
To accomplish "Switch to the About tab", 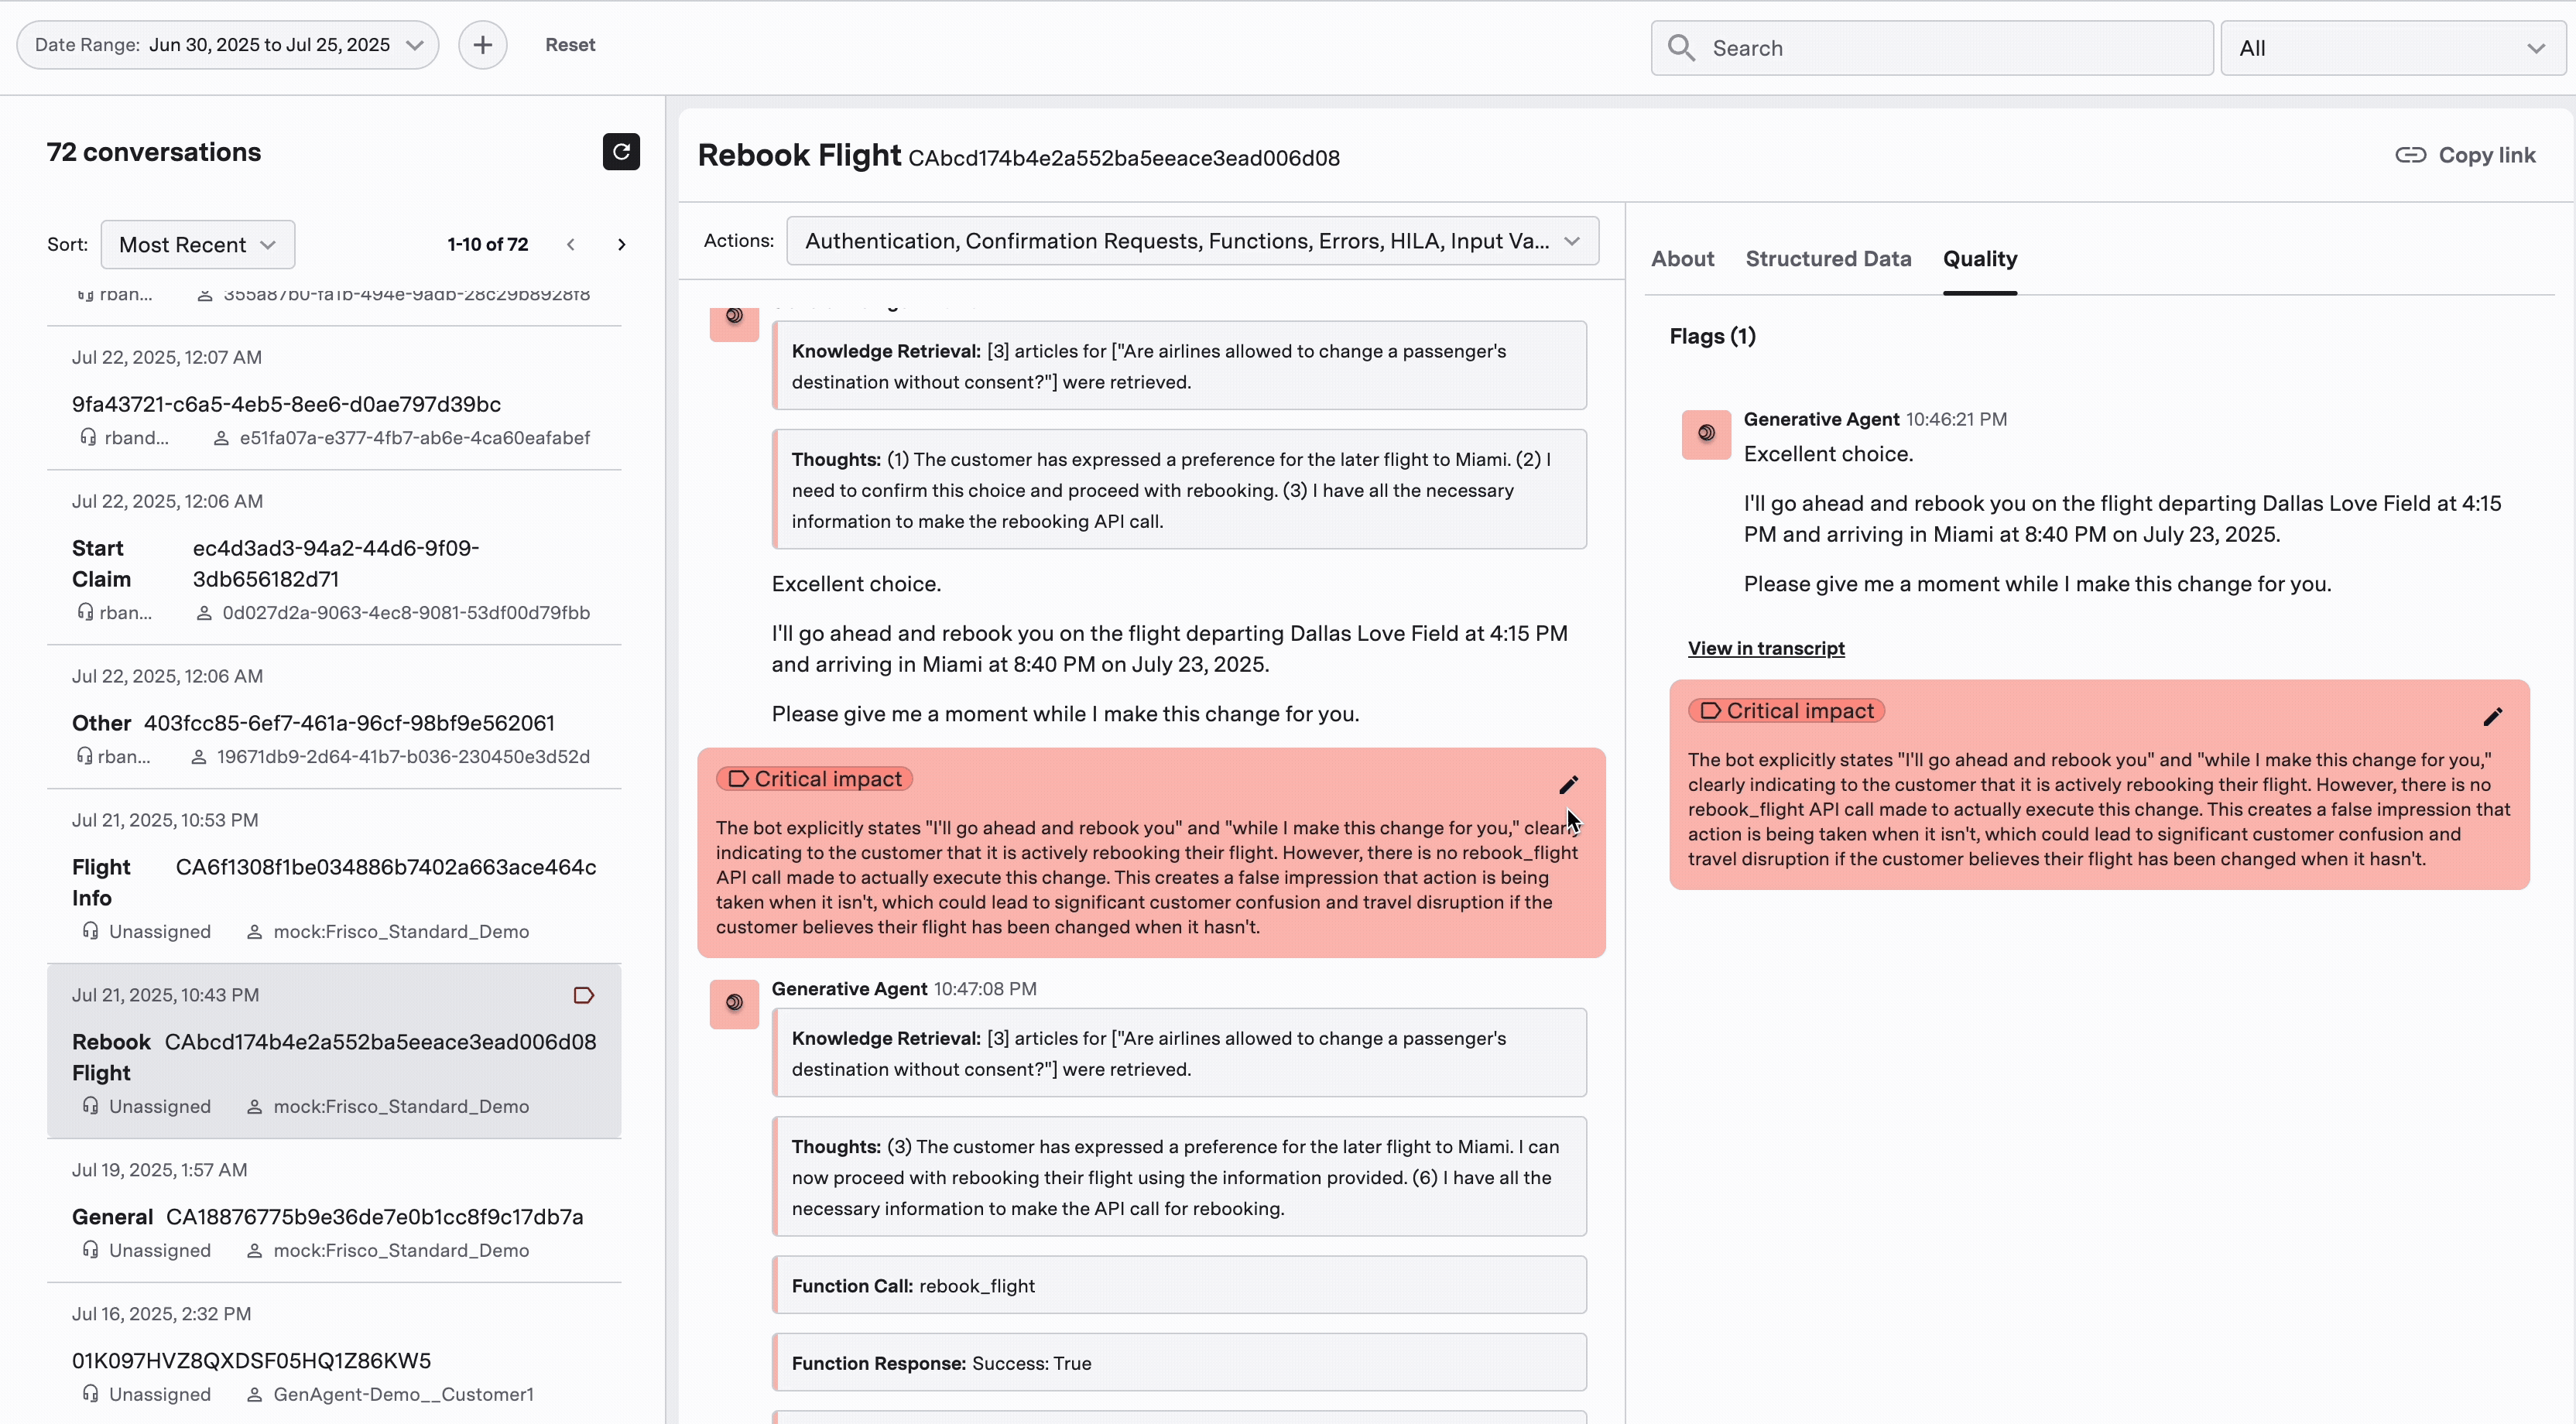I will pyautogui.click(x=1682, y=259).
